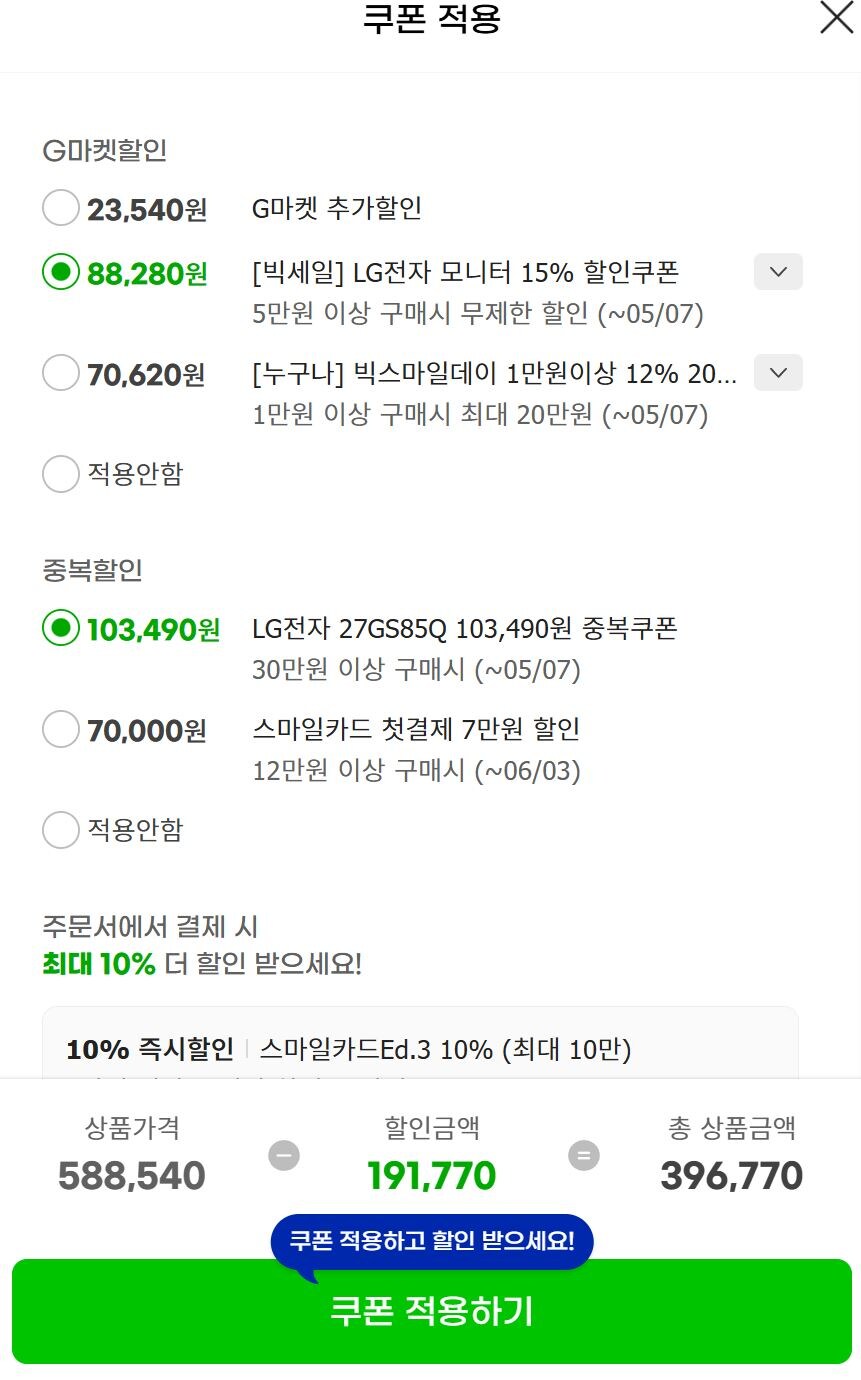Expand details of the LG전자 모니터 15% coupon
Viewport: 861px width, 1380px height.
click(778, 272)
